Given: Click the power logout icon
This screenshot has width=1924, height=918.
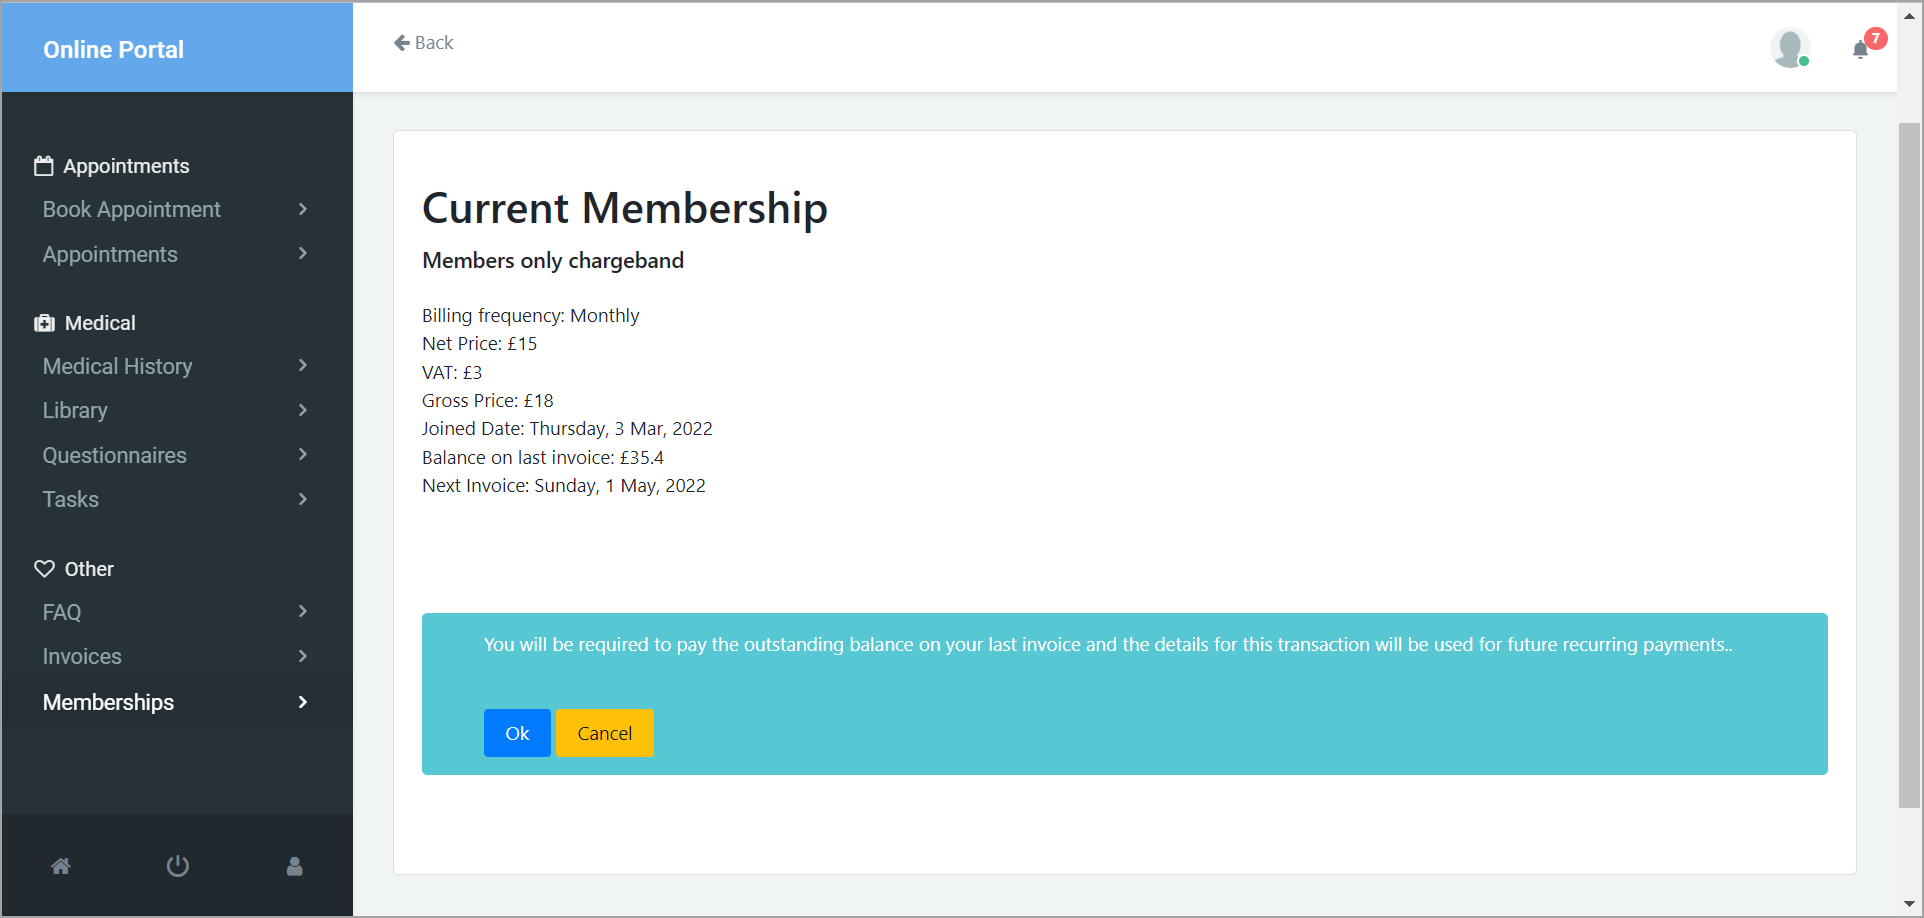Looking at the screenshot, I should coord(178,866).
